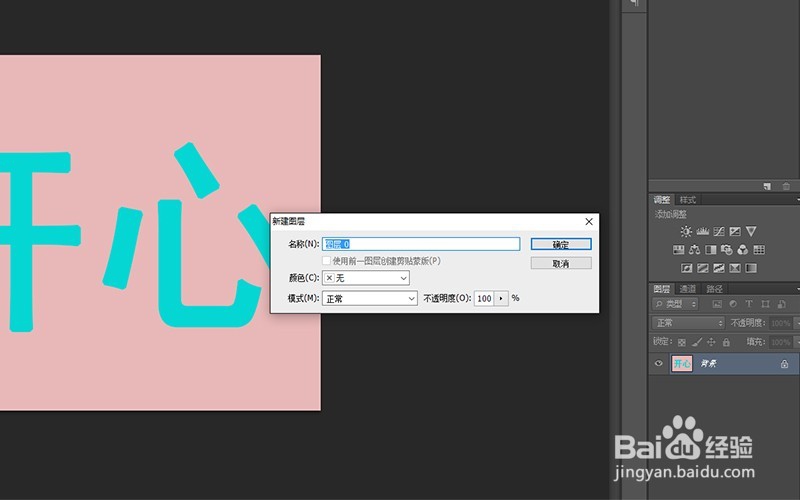Select the 背景 layer thumbnail
This screenshot has height=500, width=800.
point(682,364)
